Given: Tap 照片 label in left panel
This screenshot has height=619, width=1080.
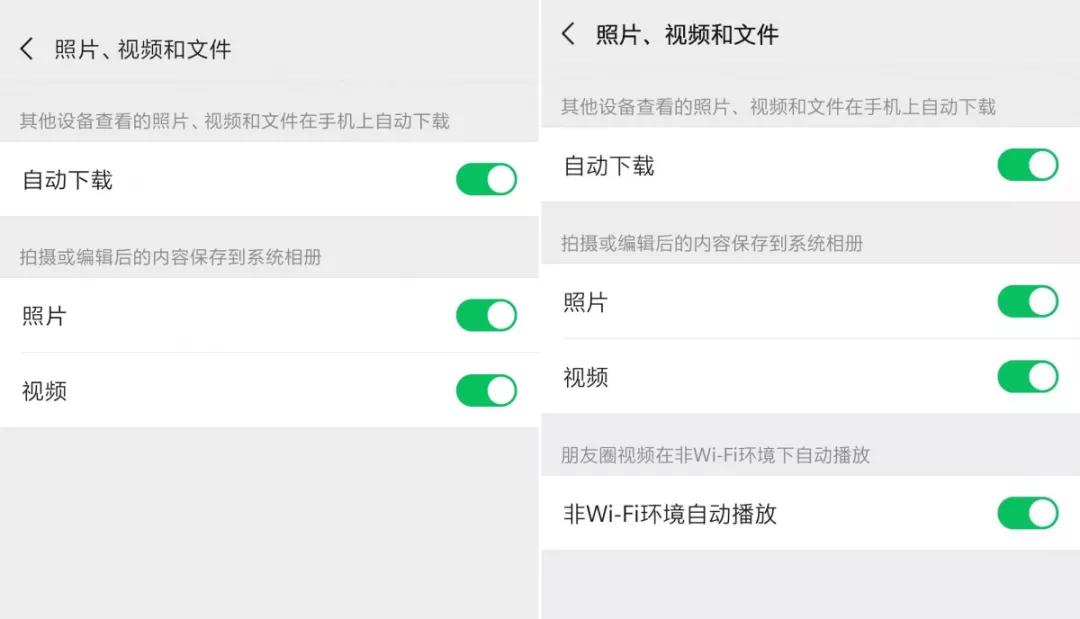Looking at the screenshot, I should point(44,316).
